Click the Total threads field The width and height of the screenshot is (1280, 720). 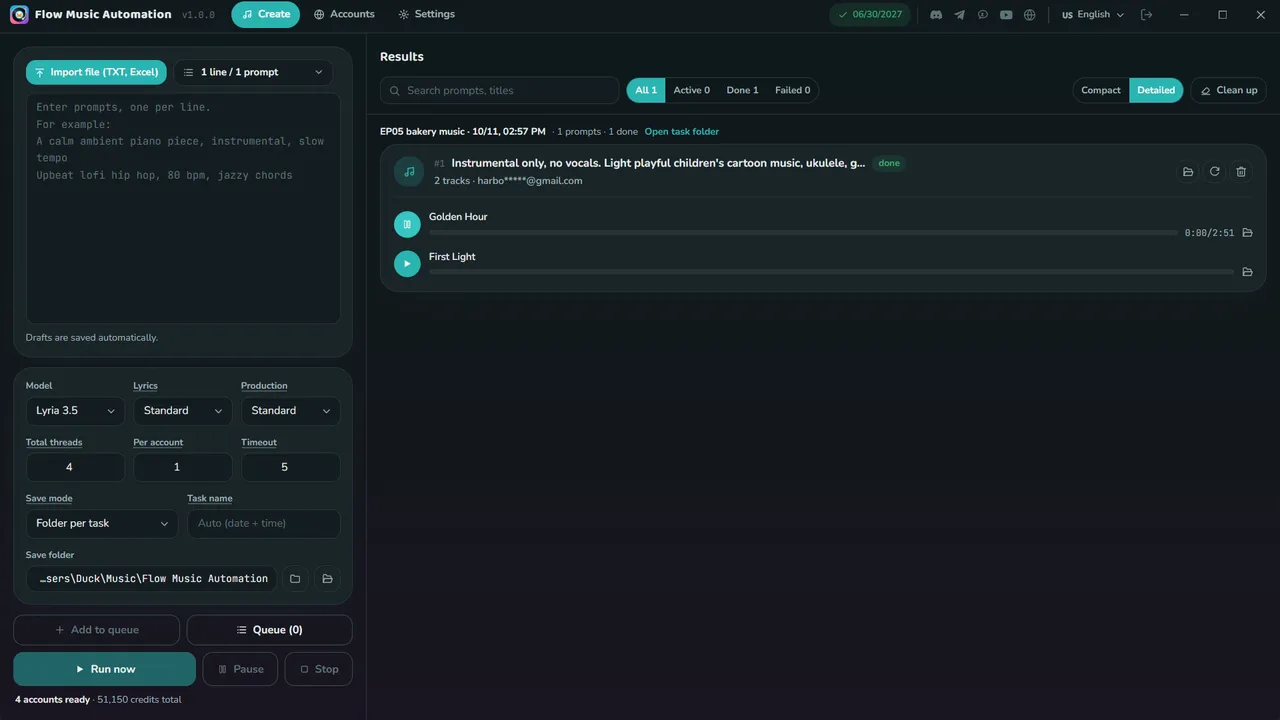click(x=75, y=467)
